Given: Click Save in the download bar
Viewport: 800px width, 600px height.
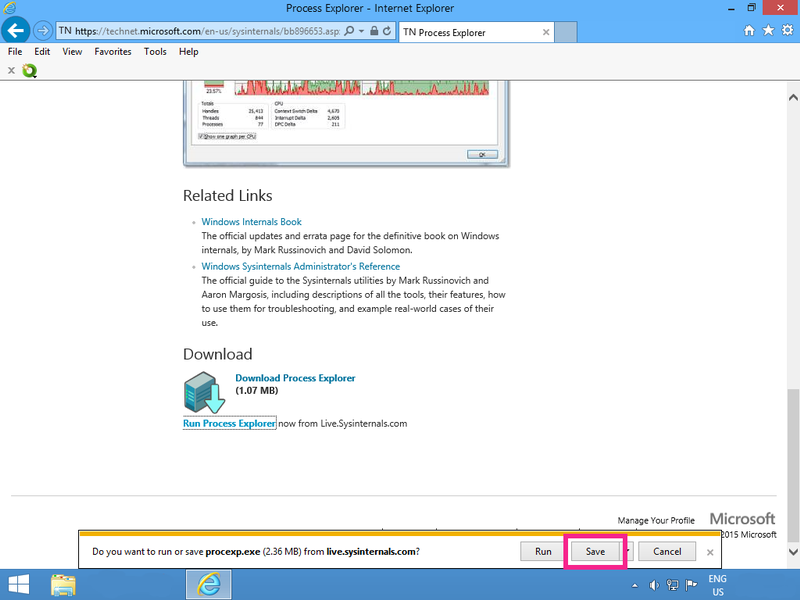Looking at the screenshot, I should [595, 552].
